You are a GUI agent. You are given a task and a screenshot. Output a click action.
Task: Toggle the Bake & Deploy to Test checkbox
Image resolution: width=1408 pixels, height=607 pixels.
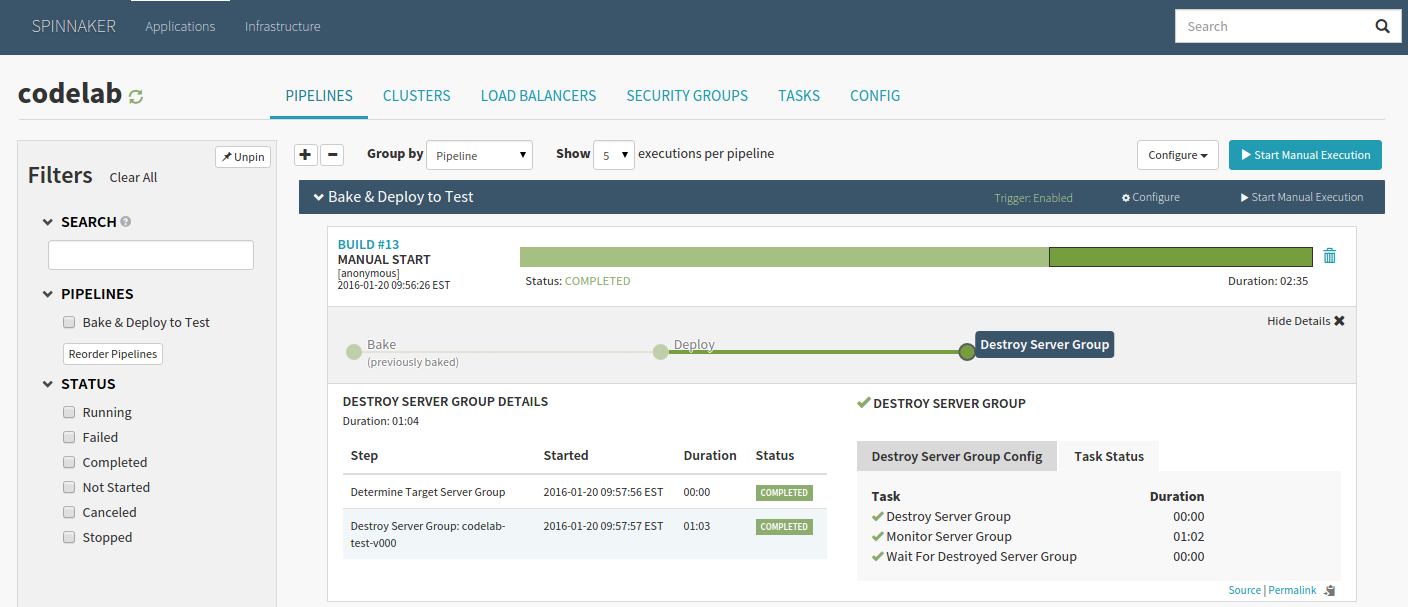click(69, 322)
